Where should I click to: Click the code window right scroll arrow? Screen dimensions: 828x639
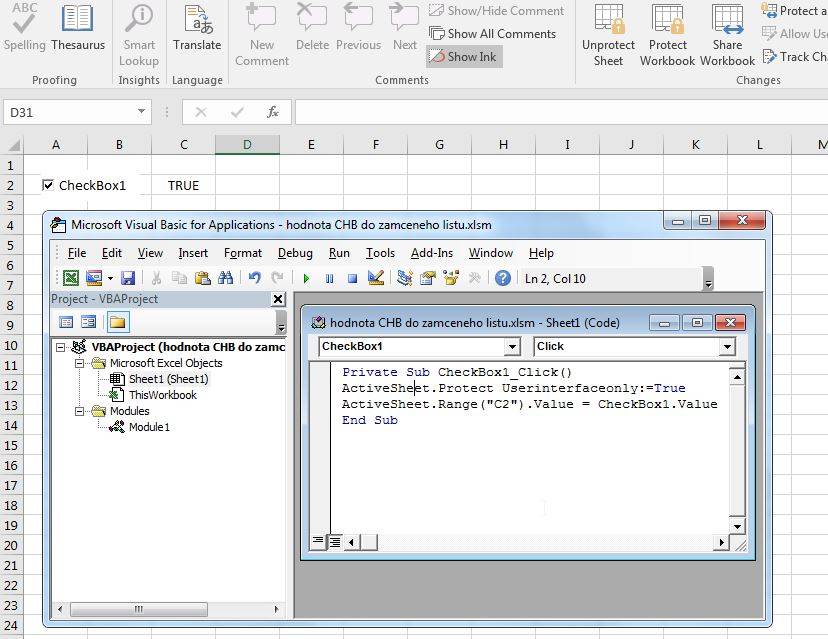[721, 542]
